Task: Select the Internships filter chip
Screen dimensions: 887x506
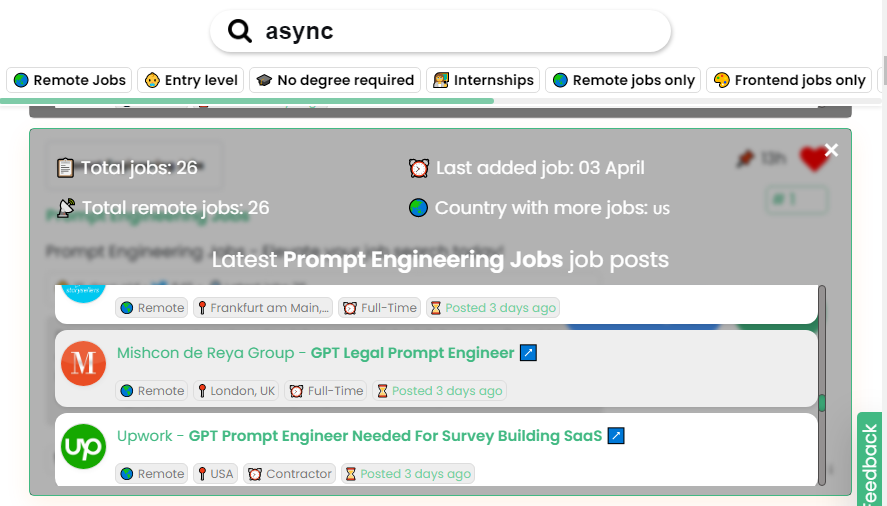Action: [482, 80]
